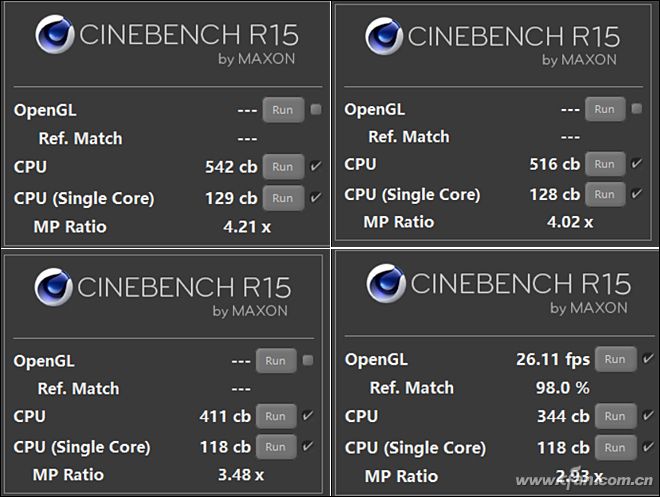The width and height of the screenshot is (660, 497).
Task: Select the 4.21 x MP Ratio value
Action: [247, 227]
